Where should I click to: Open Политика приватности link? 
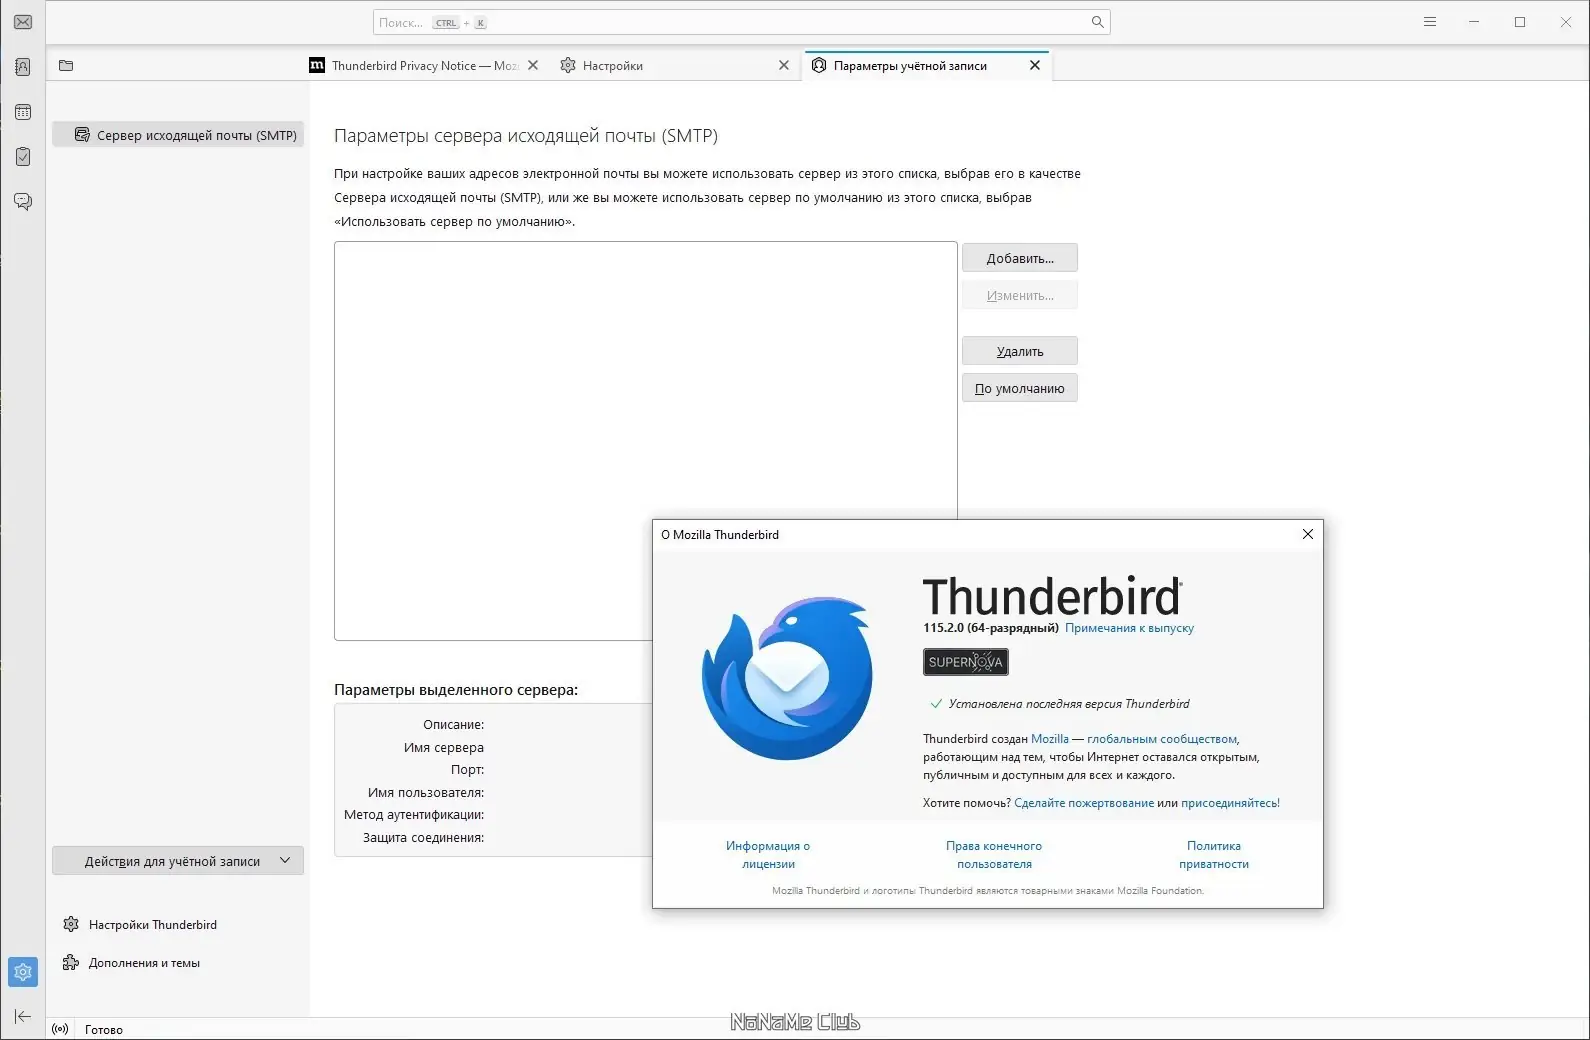pos(1214,855)
